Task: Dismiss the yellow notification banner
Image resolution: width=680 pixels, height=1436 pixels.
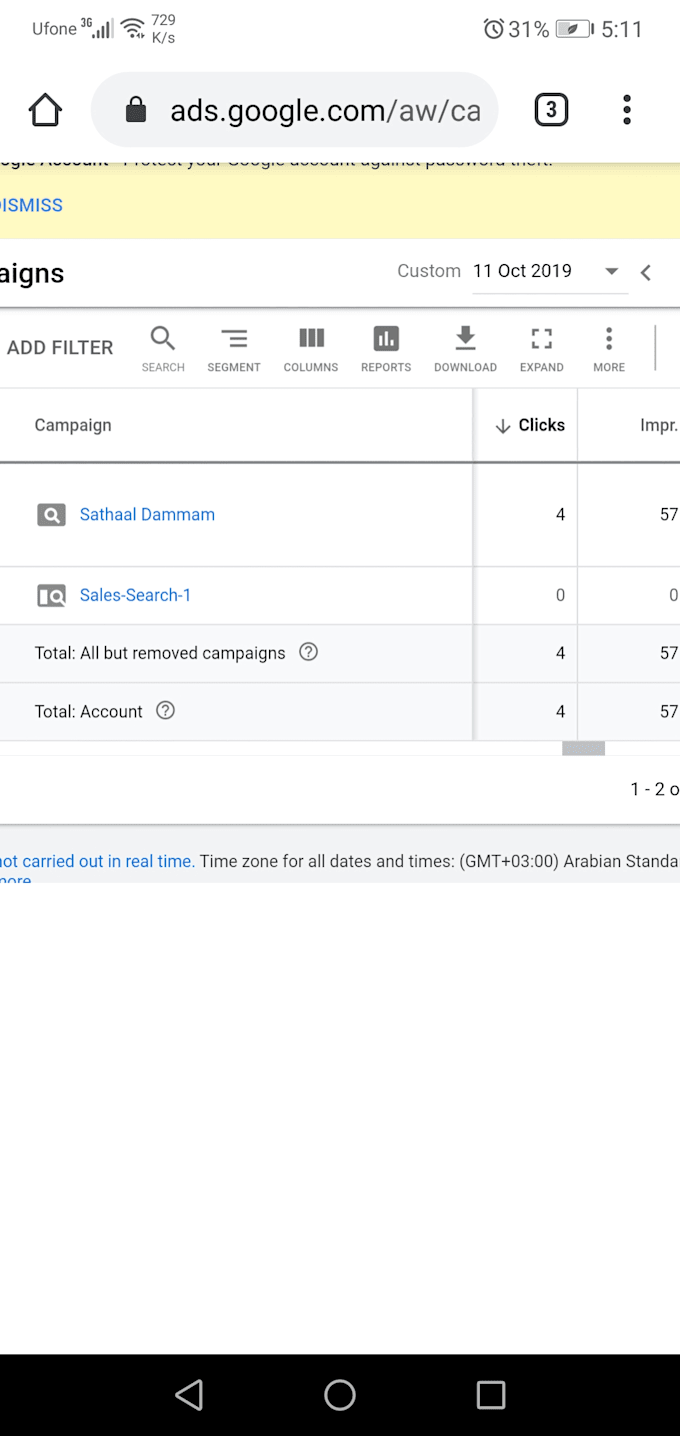Action: click(x=32, y=205)
